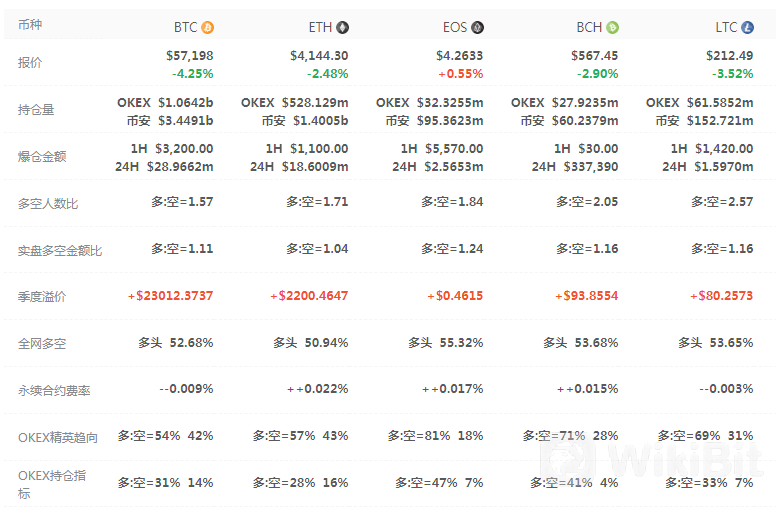Click the green BCH coin icon
Viewport: 779px width, 507px height.
click(612, 28)
